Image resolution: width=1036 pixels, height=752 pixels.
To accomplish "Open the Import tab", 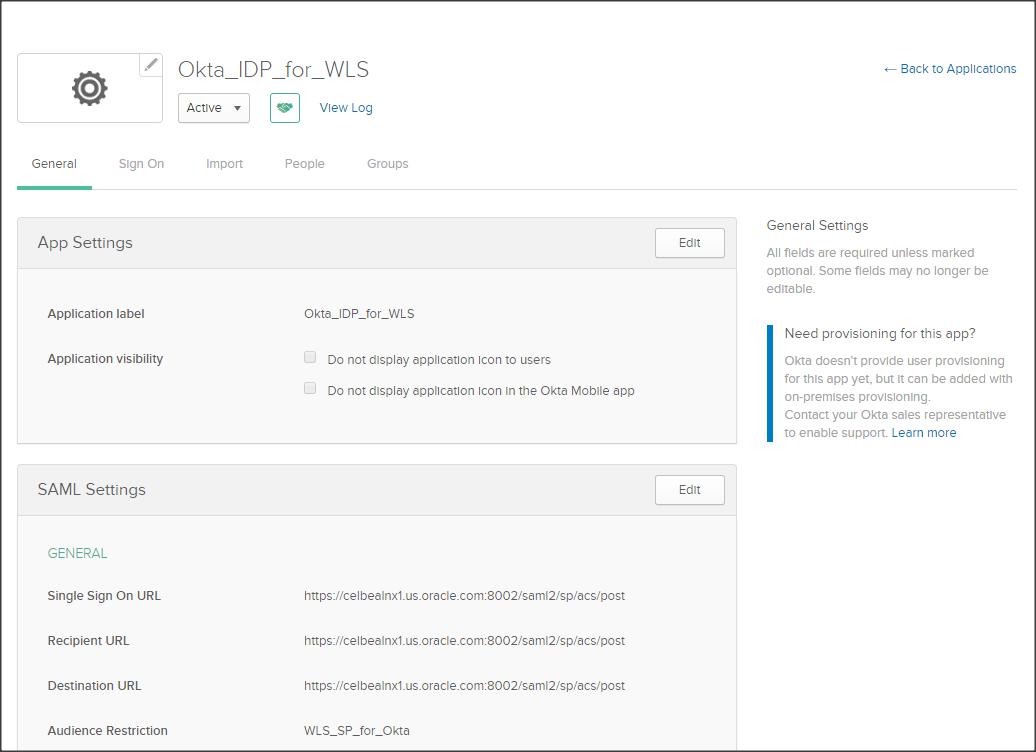I will point(224,164).
